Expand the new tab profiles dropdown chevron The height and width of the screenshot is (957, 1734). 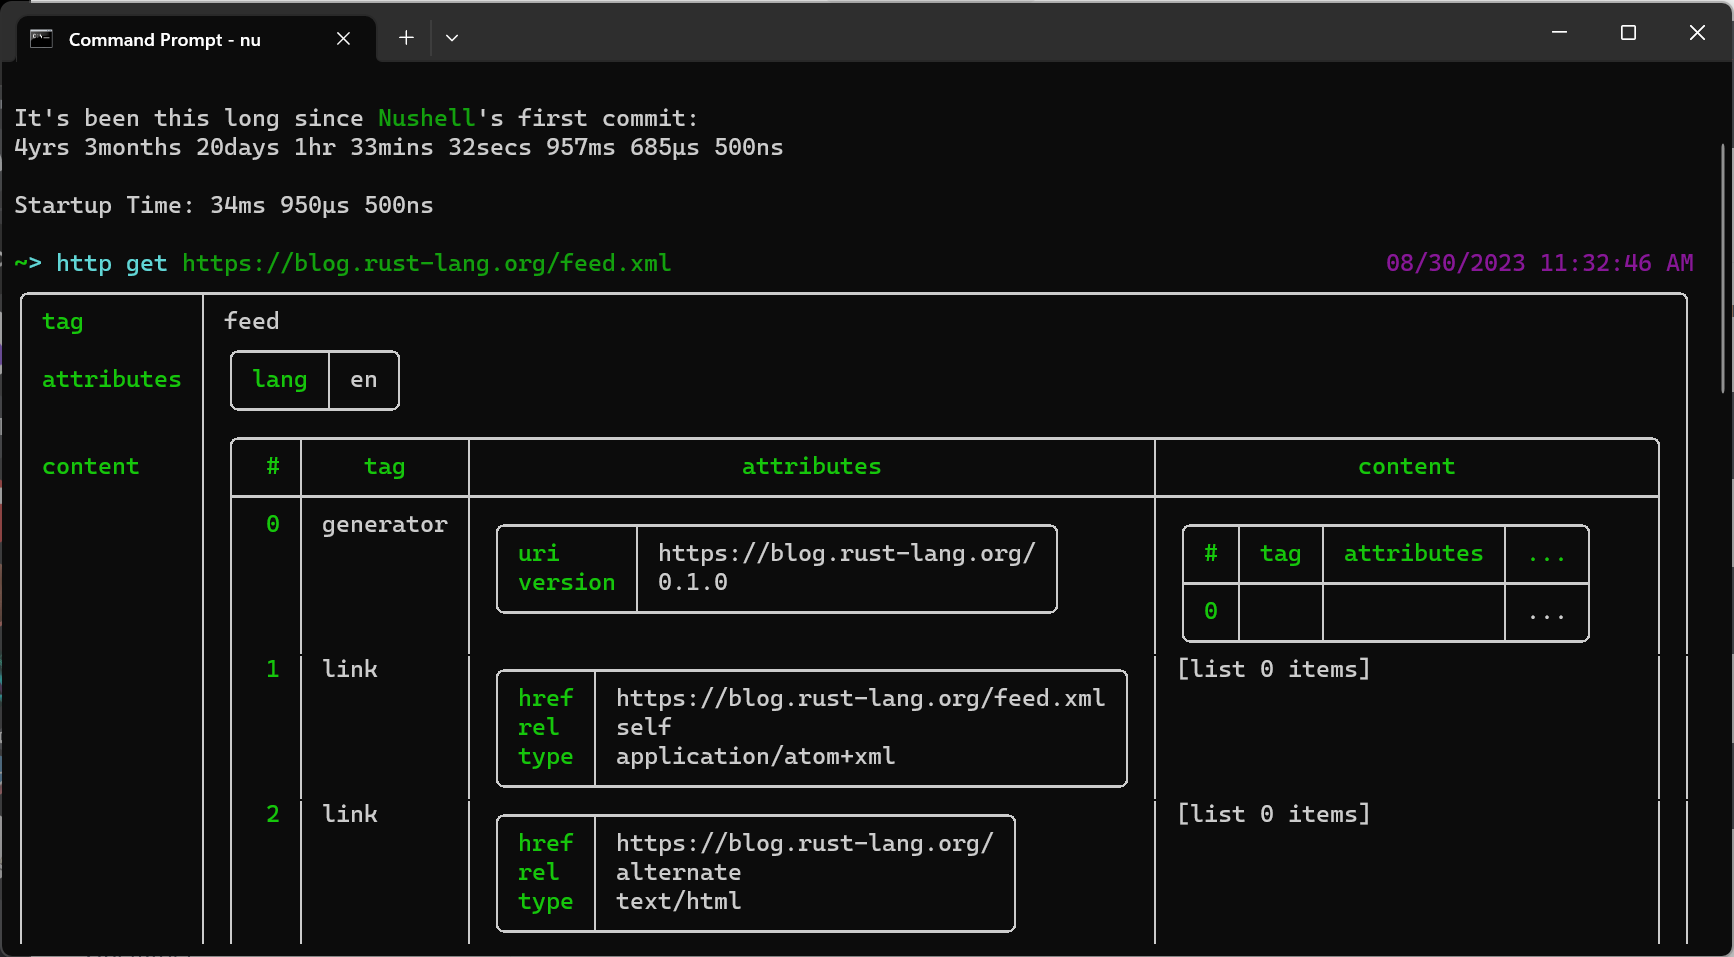(452, 38)
